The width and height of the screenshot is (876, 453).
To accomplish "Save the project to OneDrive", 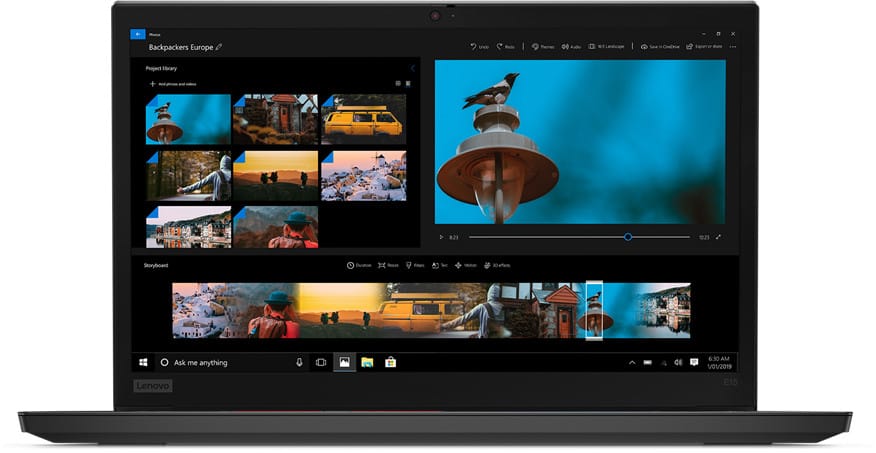I will pos(660,47).
